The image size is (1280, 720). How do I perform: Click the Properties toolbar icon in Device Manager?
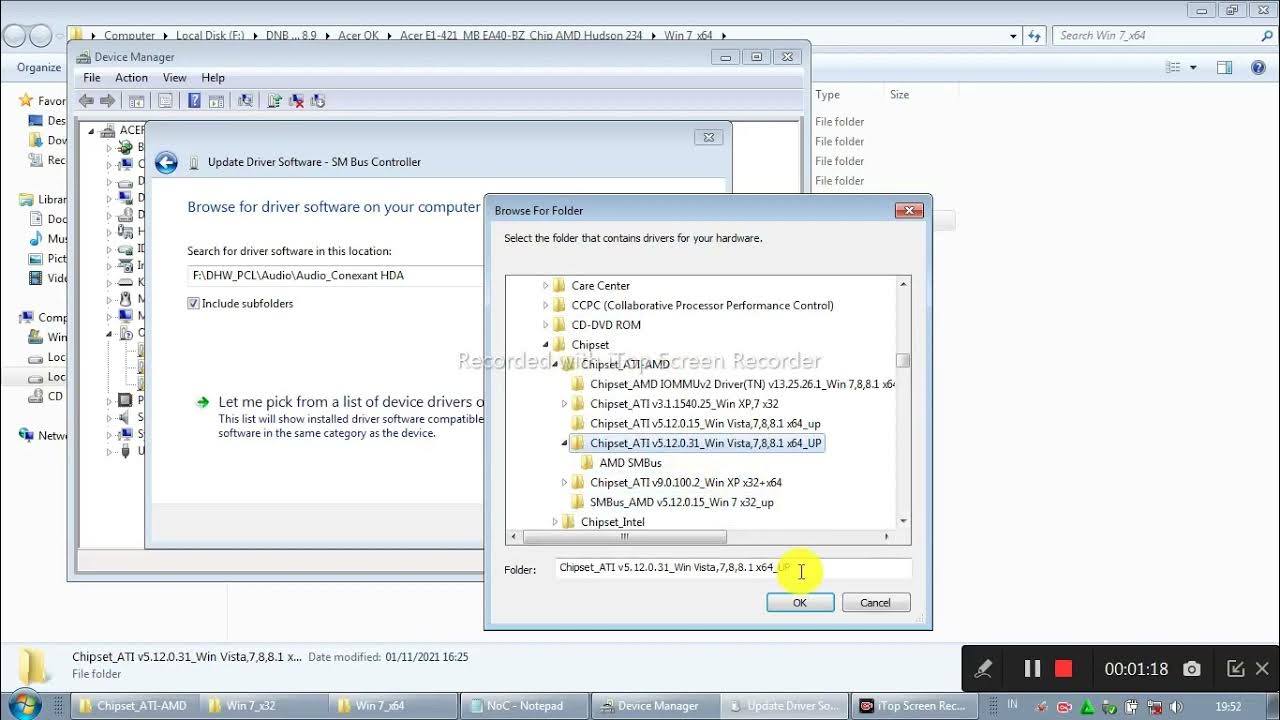click(166, 101)
